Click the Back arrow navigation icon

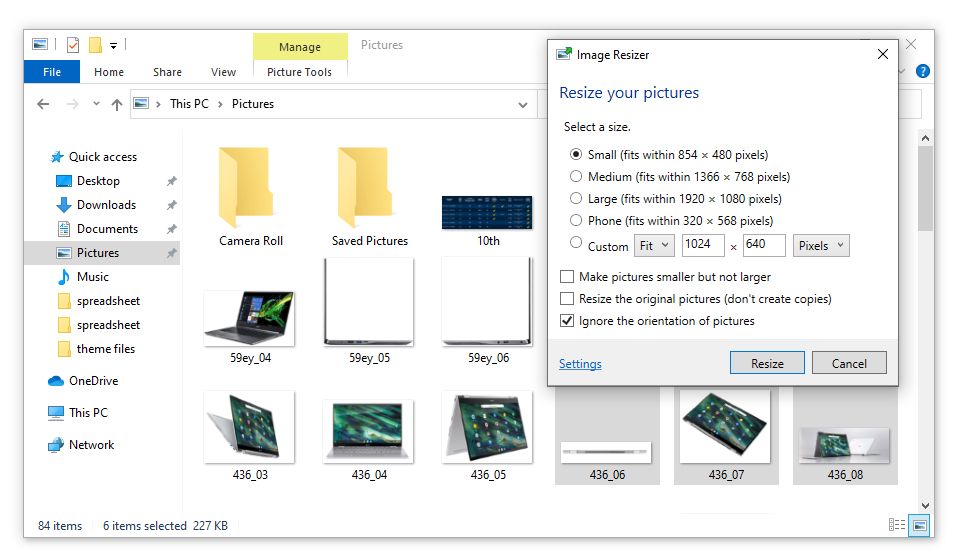coord(43,104)
